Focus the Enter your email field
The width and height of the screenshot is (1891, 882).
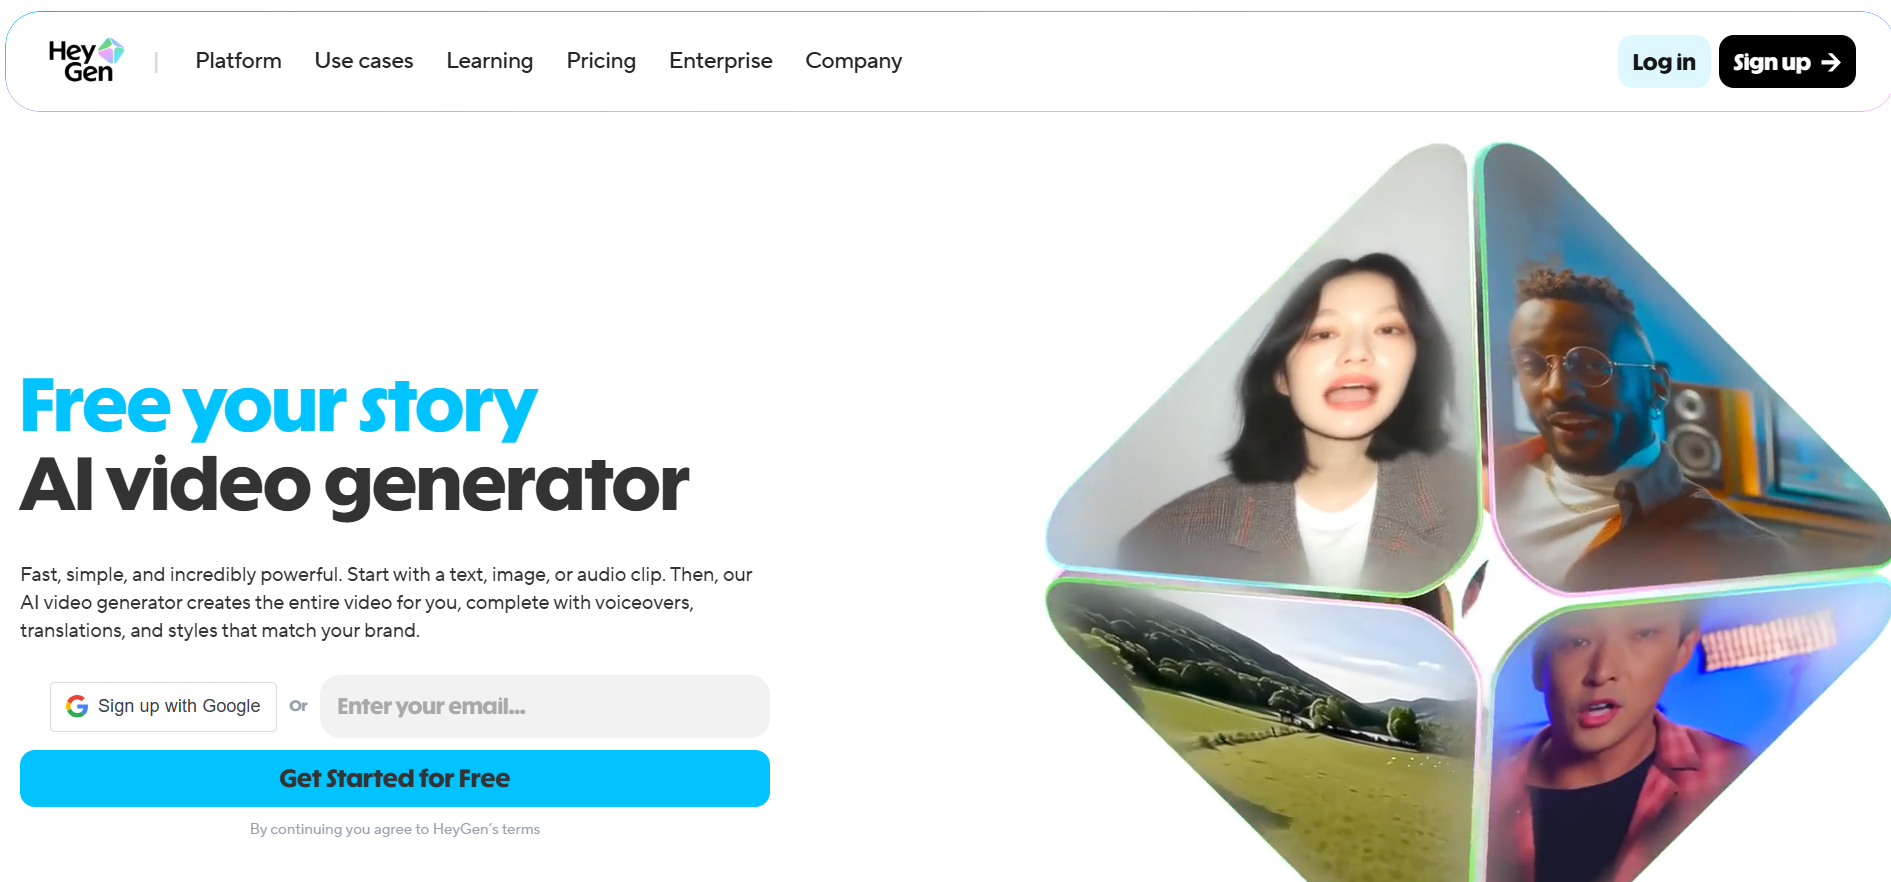pos(545,707)
